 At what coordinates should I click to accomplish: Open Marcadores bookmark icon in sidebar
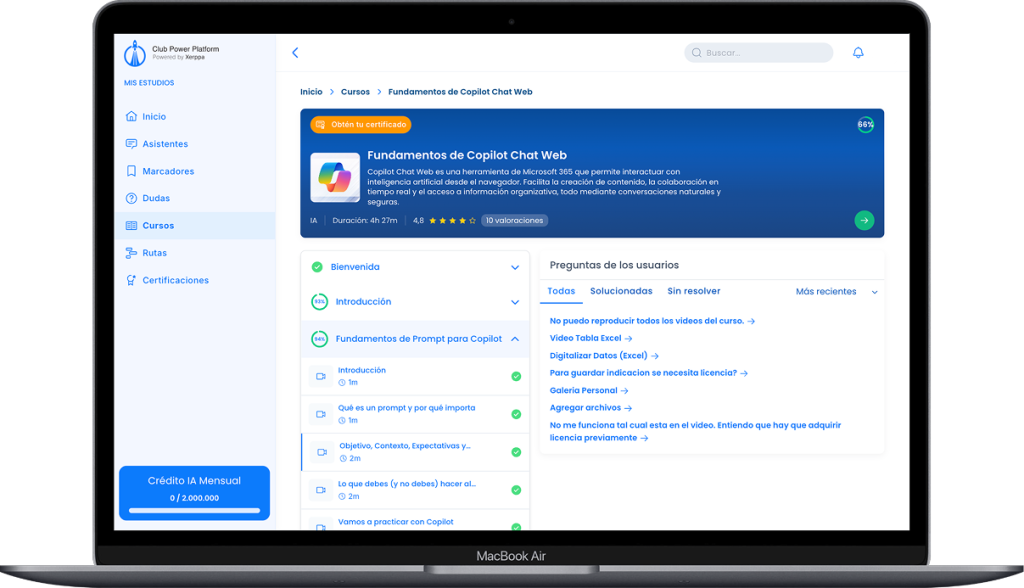coord(131,171)
